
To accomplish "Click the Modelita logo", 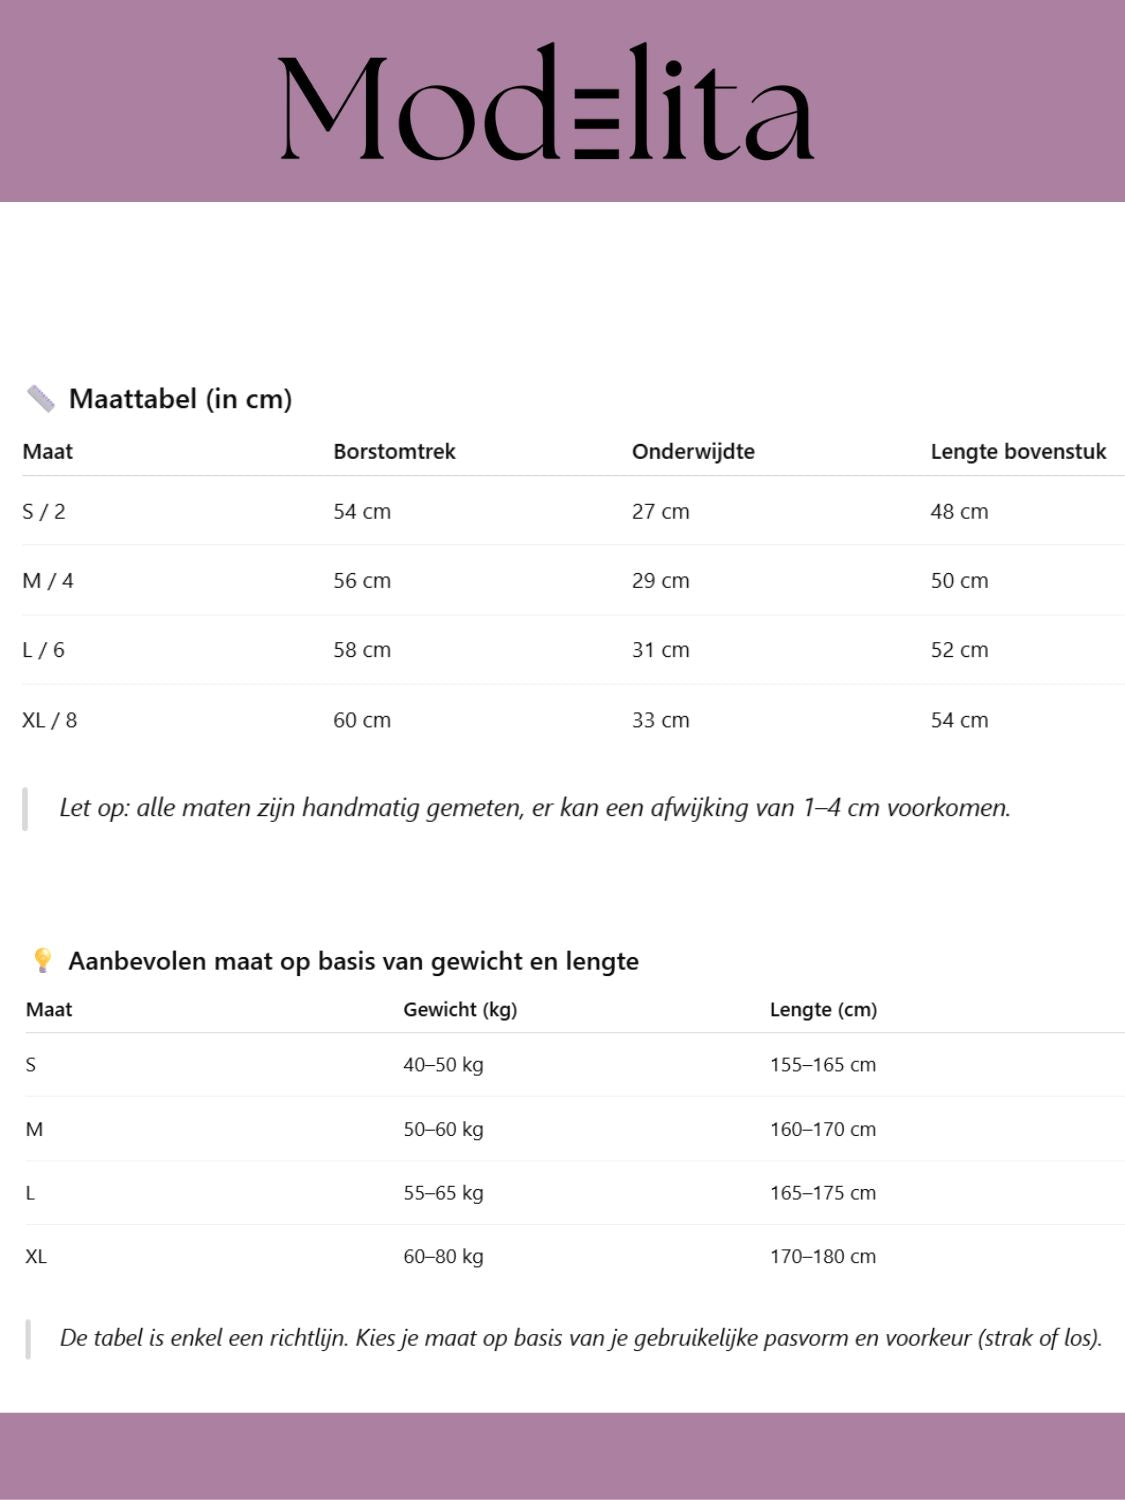I will click(x=546, y=104).
